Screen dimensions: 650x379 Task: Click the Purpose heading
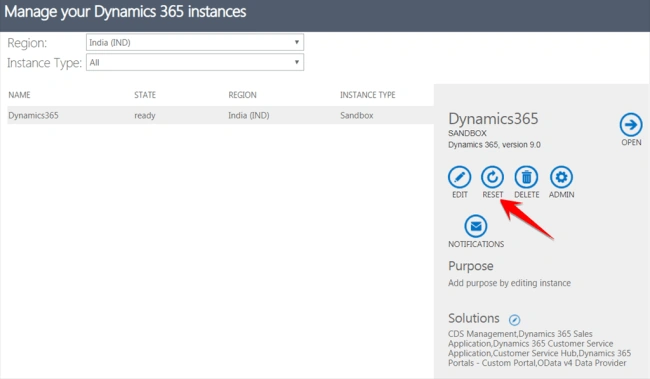[x=471, y=266]
